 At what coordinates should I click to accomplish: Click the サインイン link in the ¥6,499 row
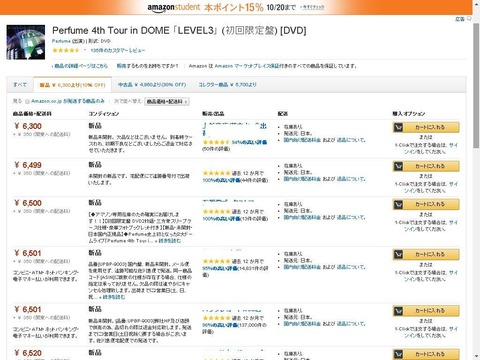(x=431, y=187)
